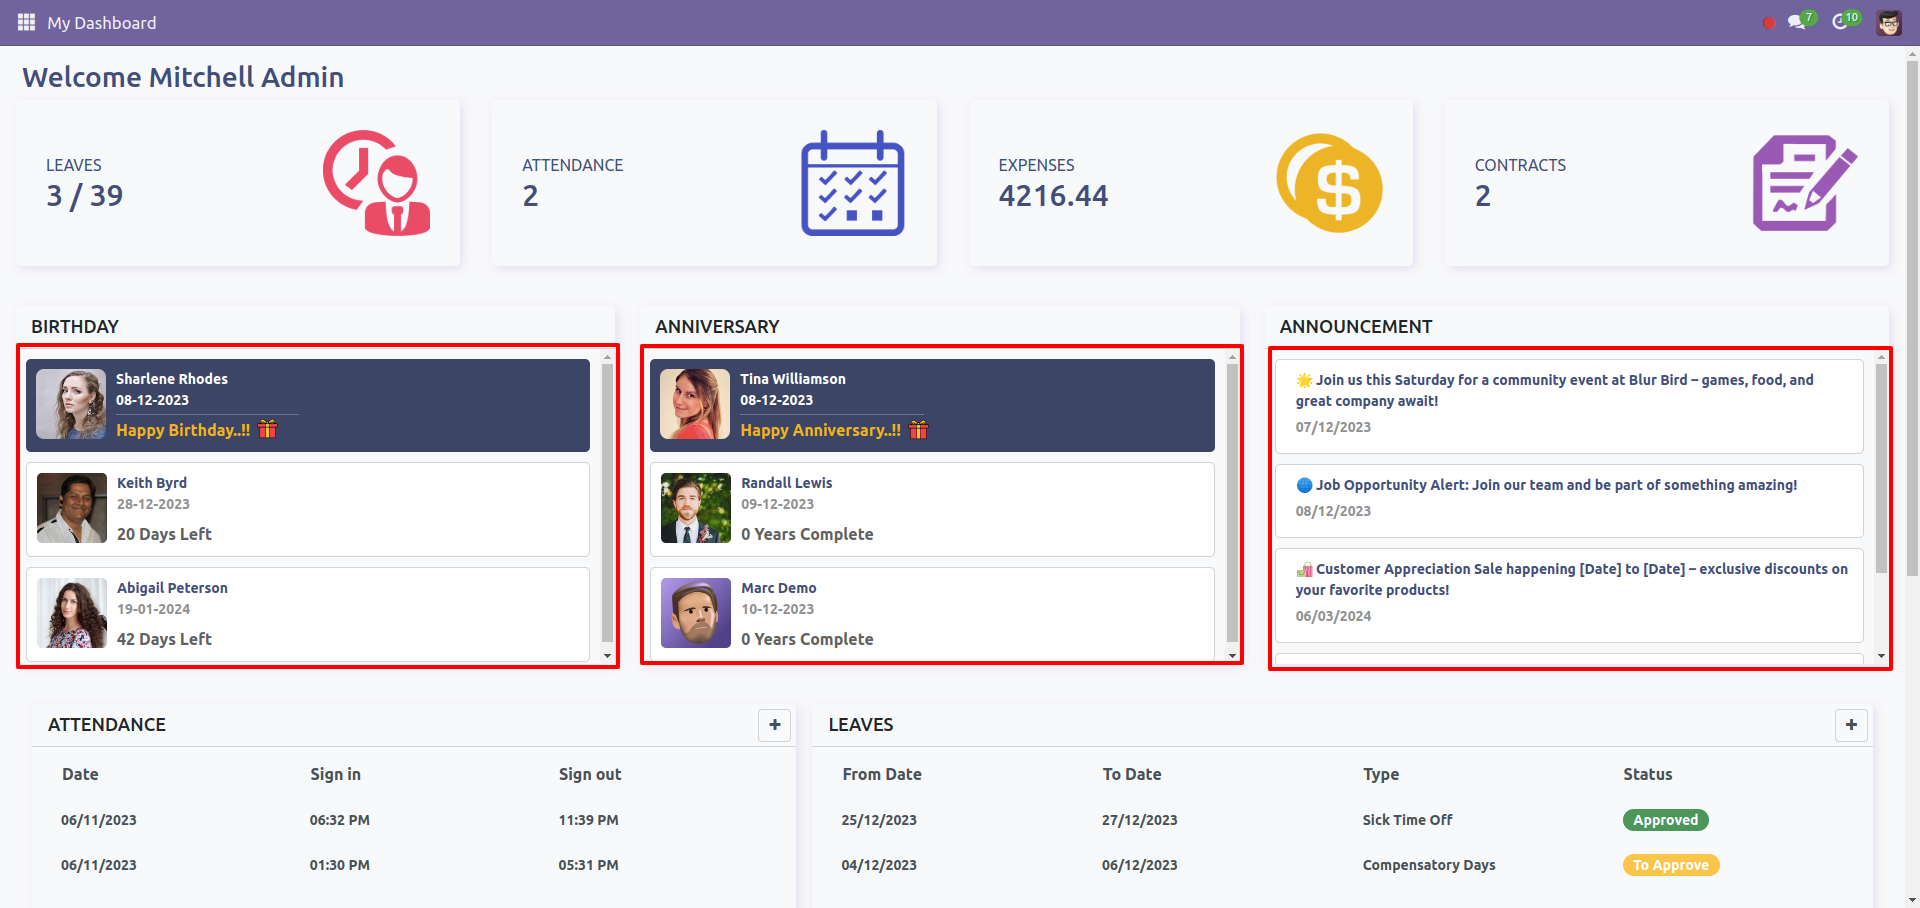The image size is (1920, 908).
Task: Click '20 Days Left' text
Action: (x=164, y=534)
